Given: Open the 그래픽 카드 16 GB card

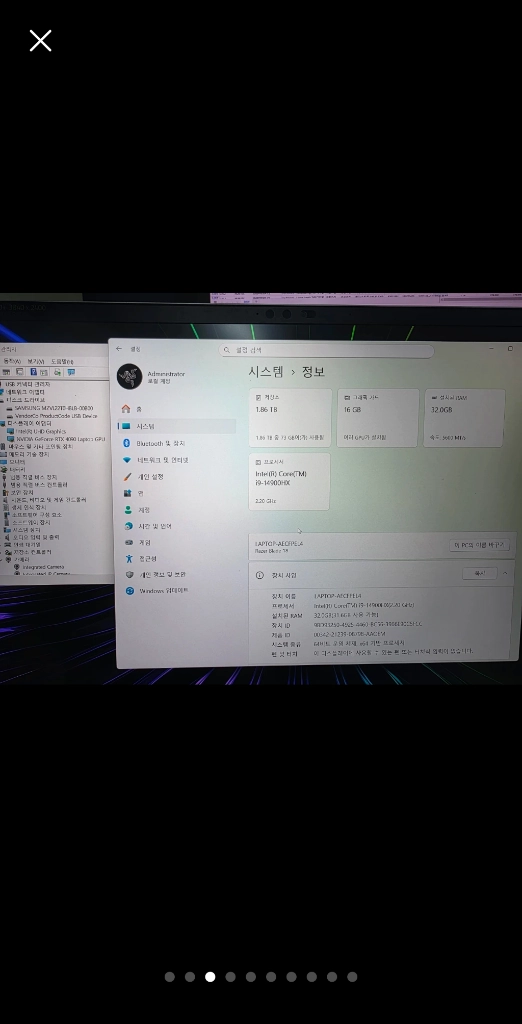Looking at the screenshot, I should coord(378,418).
